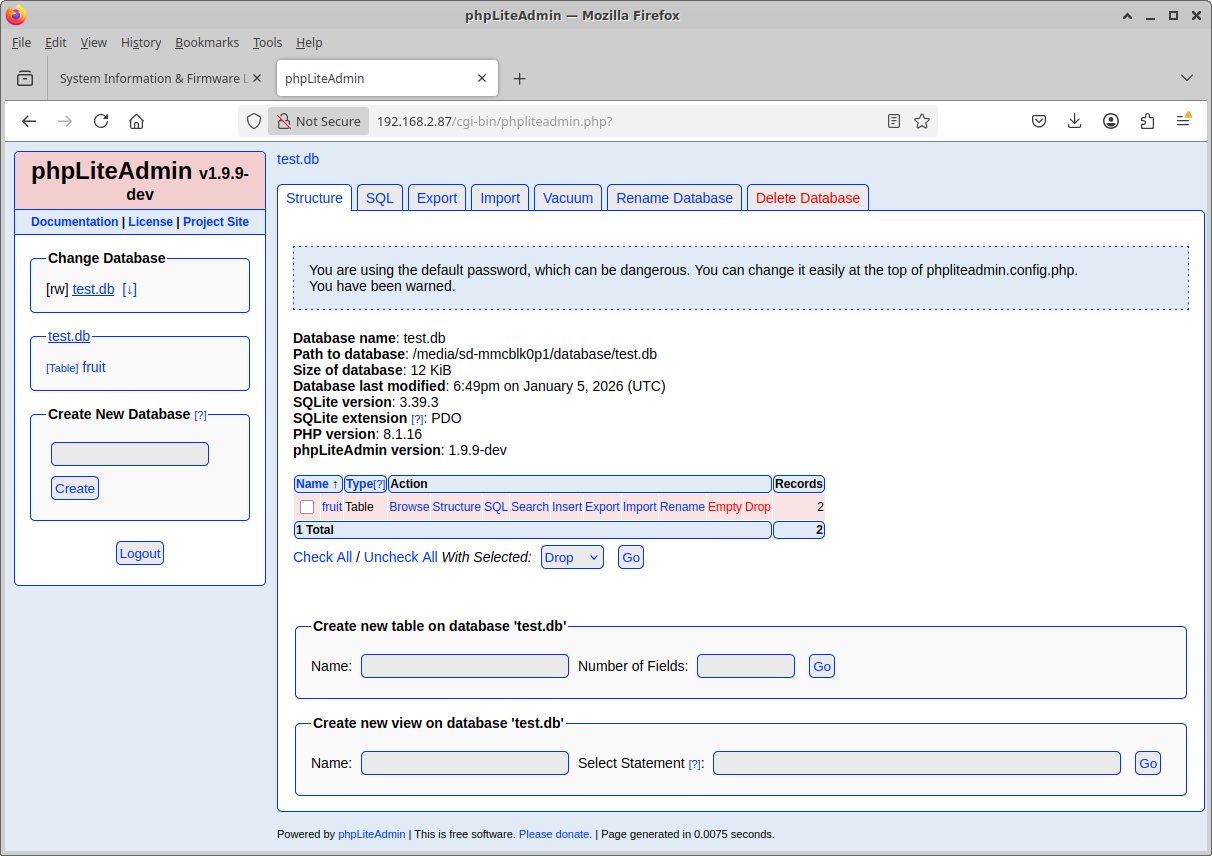The height and width of the screenshot is (856, 1212).
Task: Bookmark this page with star icon
Action: click(922, 121)
